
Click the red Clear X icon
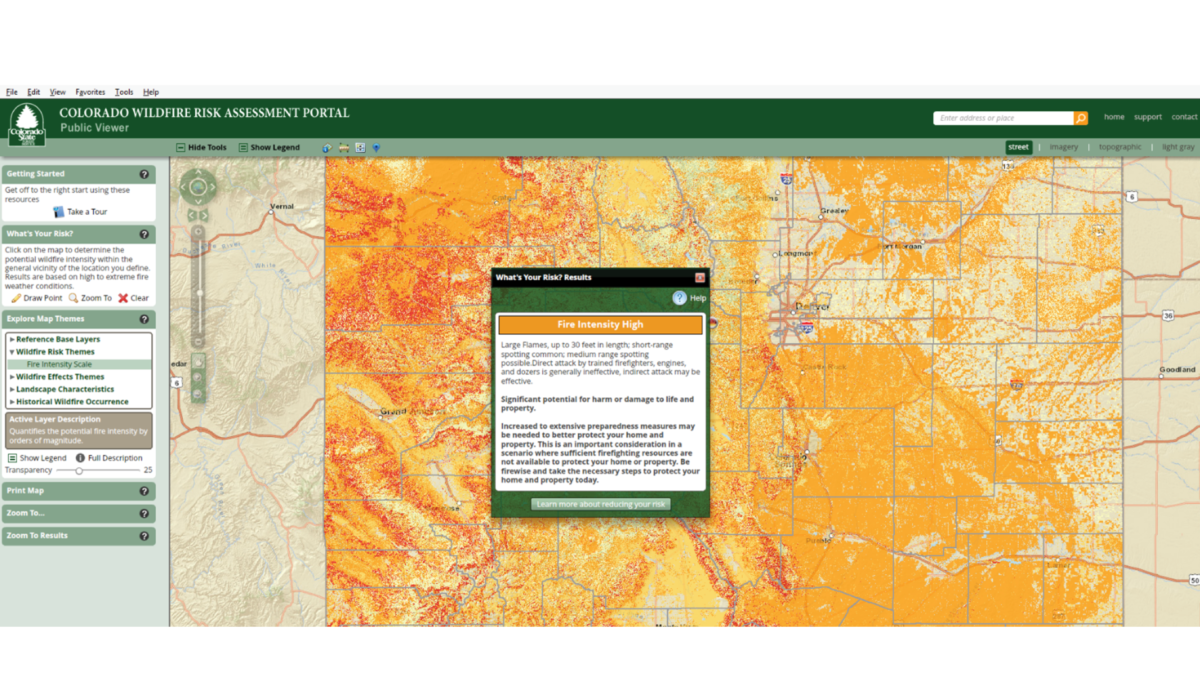pyautogui.click(x=124, y=297)
